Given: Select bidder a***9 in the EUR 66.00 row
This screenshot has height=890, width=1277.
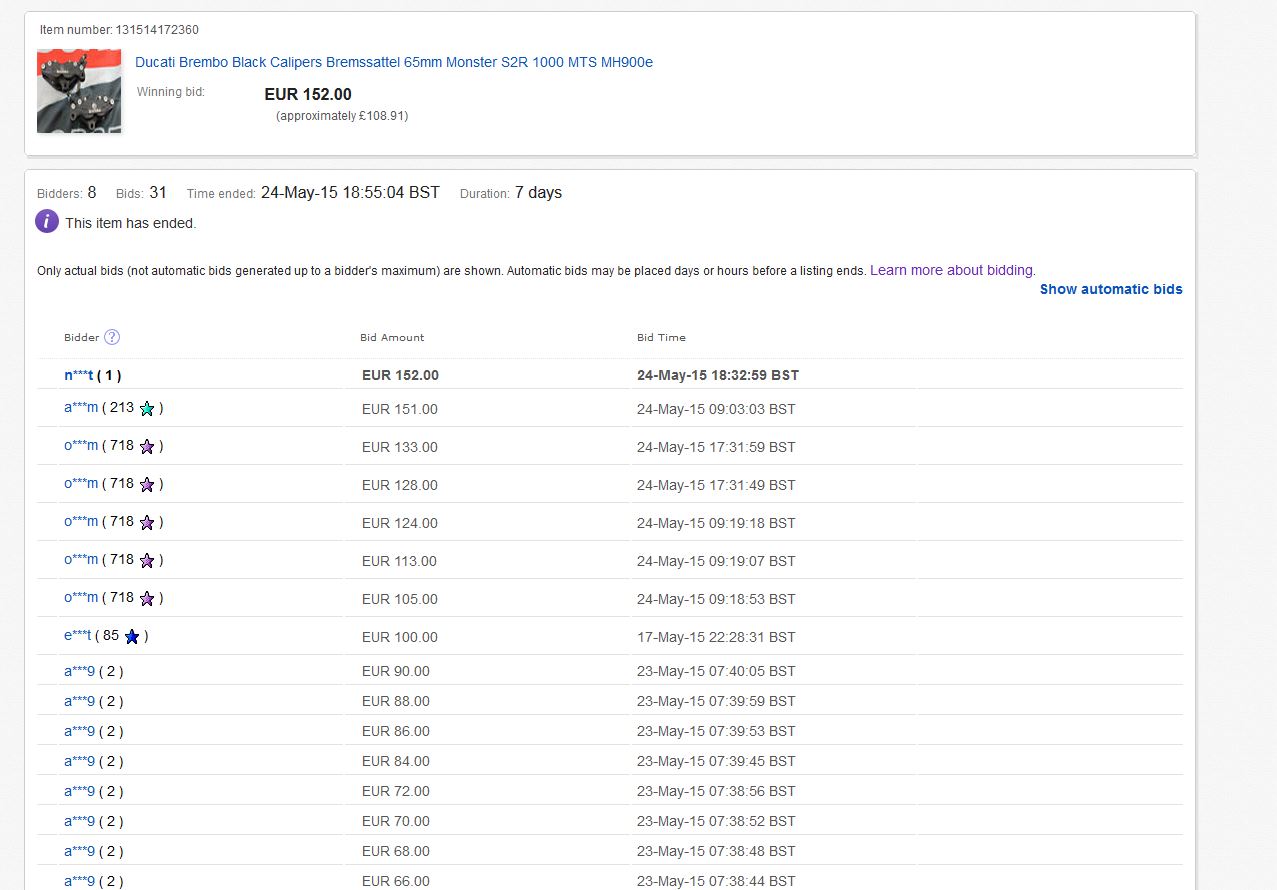Looking at the screenshot, I should point(79,881).
